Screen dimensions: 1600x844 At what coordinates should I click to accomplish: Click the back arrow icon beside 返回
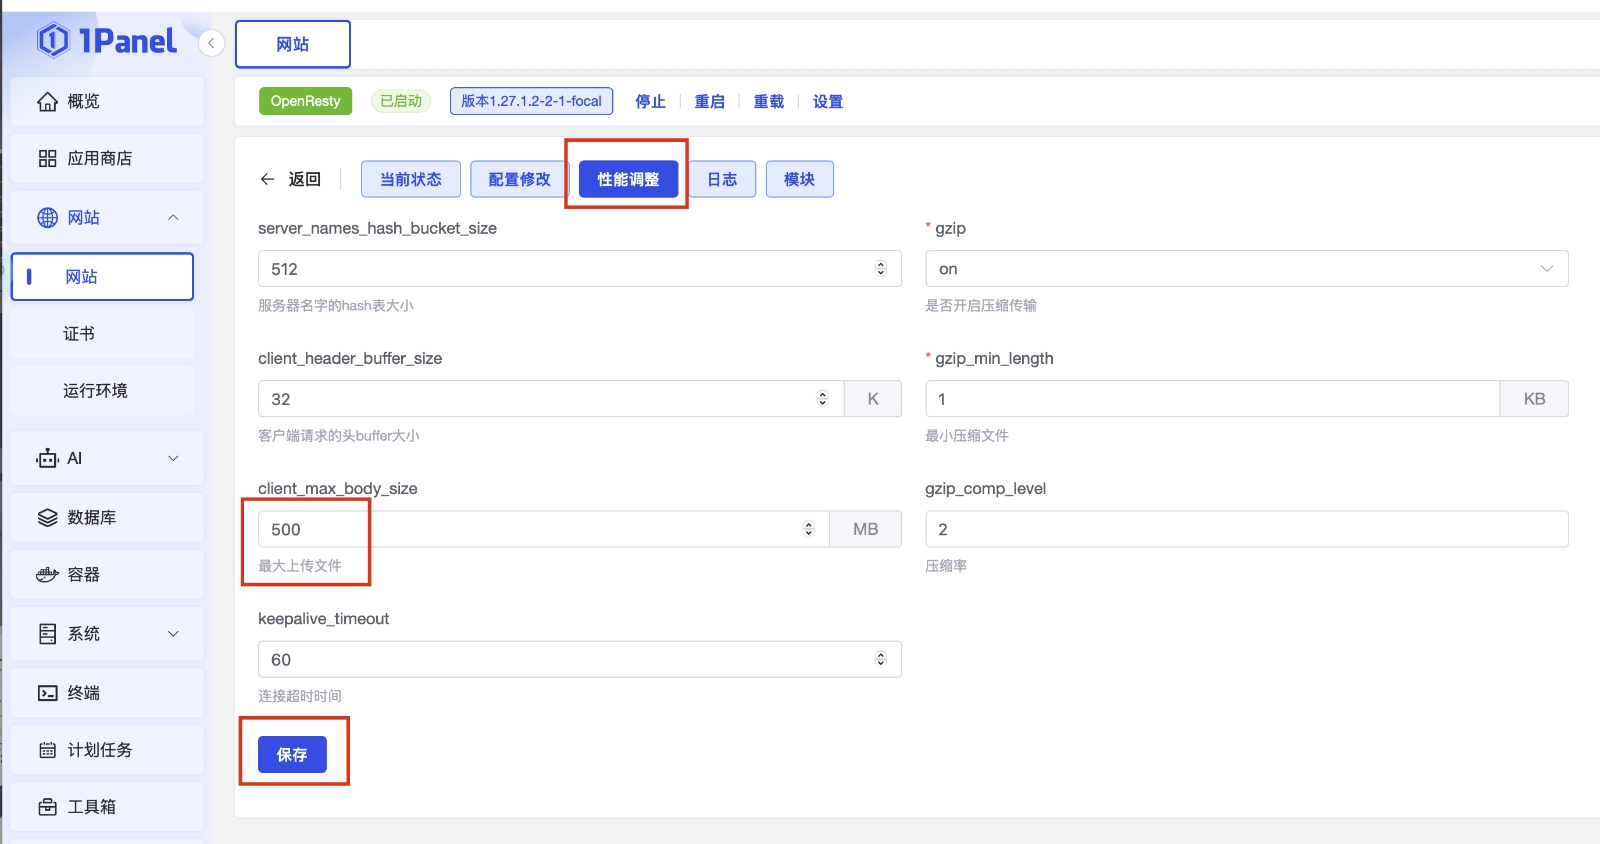click(x=267, y=179)
